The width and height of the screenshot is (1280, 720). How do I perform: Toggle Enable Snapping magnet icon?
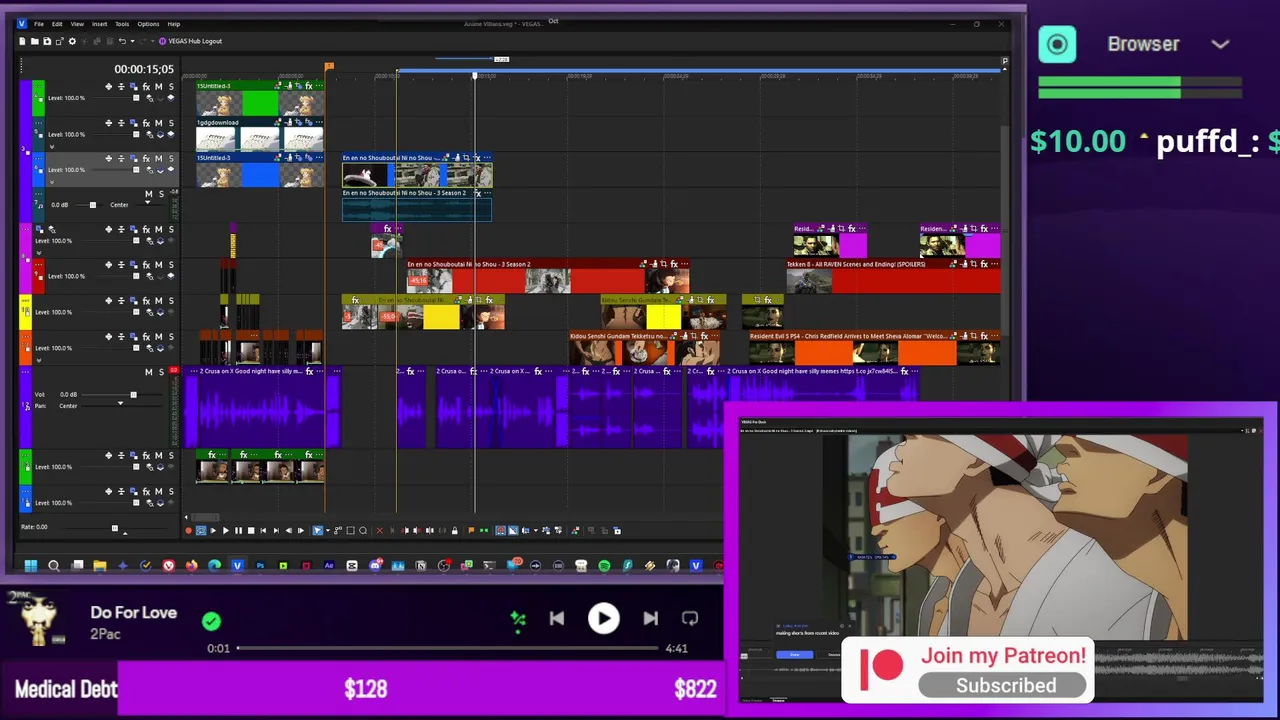tap(500, 531)
